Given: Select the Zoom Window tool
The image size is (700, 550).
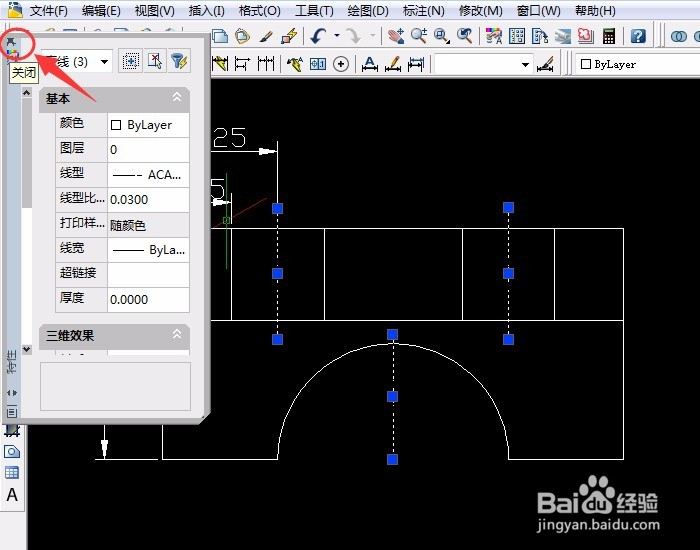Looking at the screenshot, I should coord(442,36).
